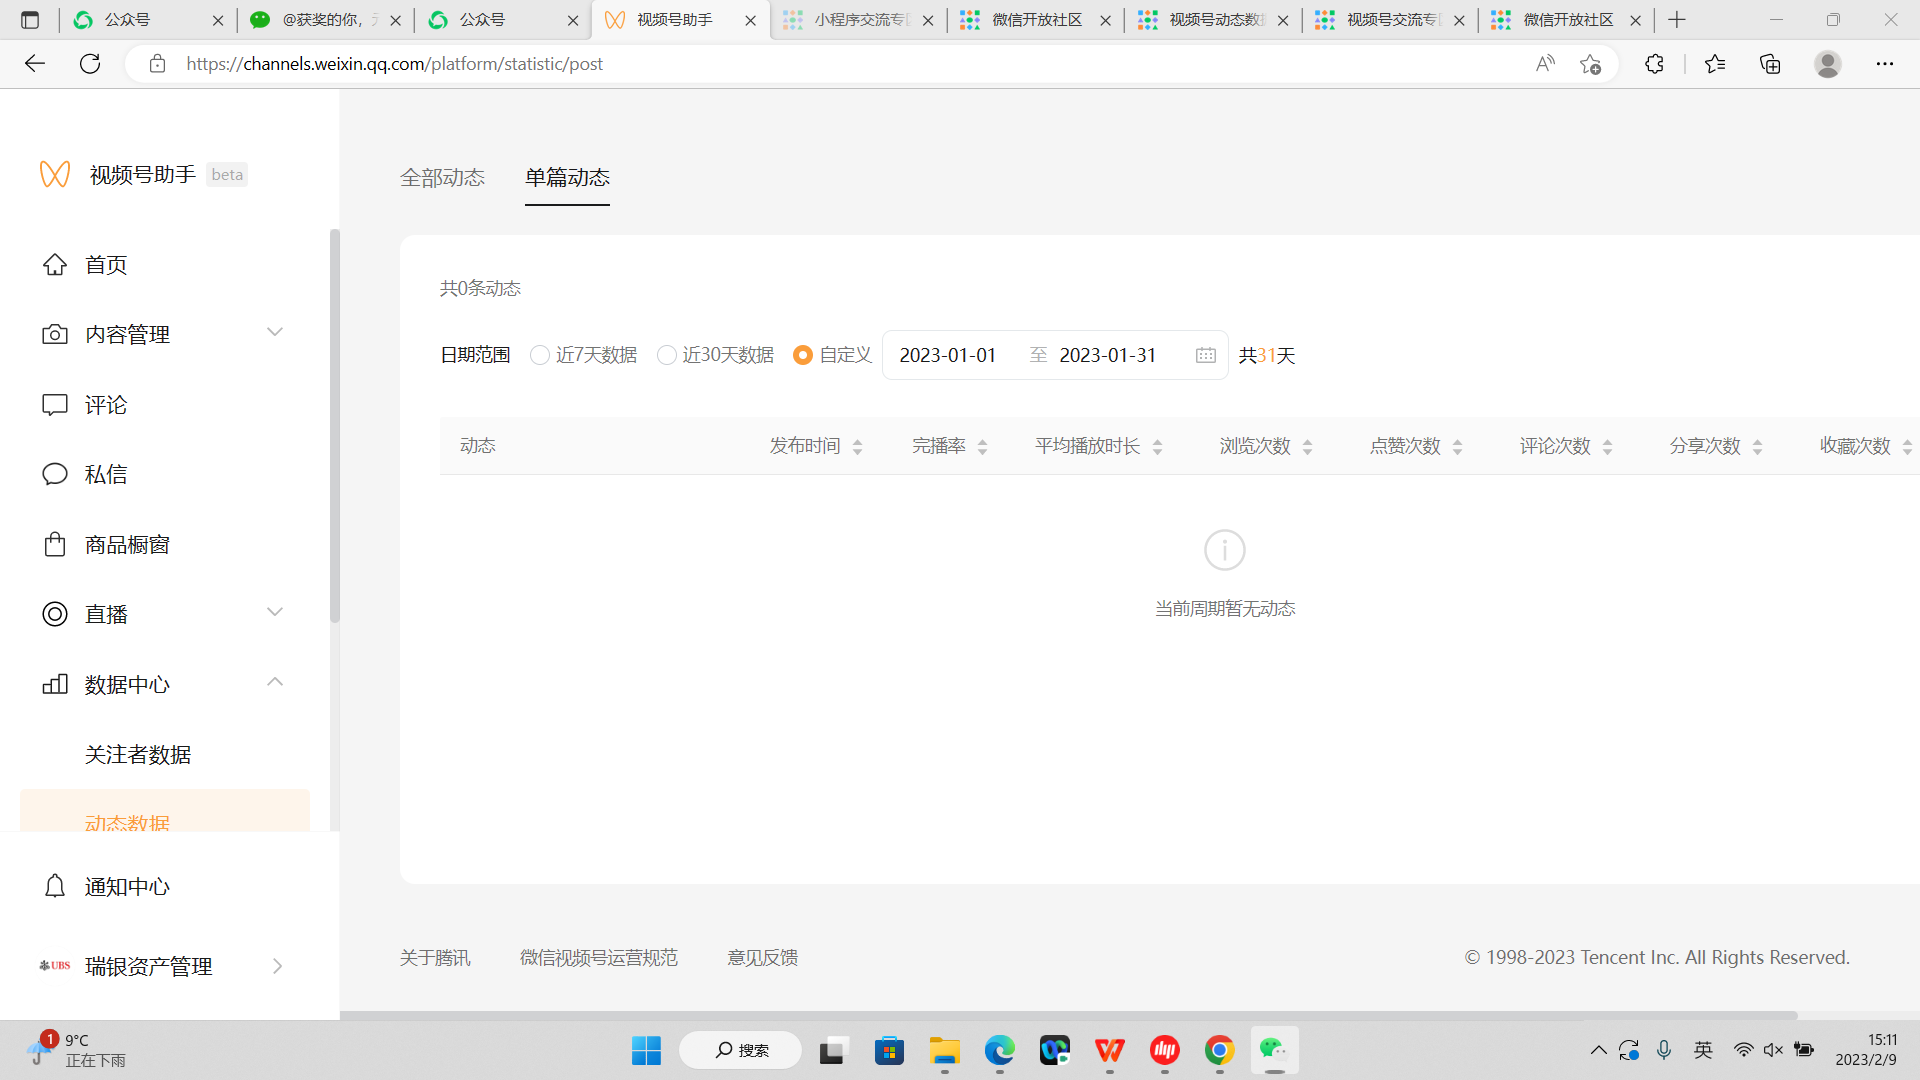Image resolution: width=1920 pixels, height=1080 pixels.
Task: Click the start date field 2023-01-01
Action: [948, 356]
